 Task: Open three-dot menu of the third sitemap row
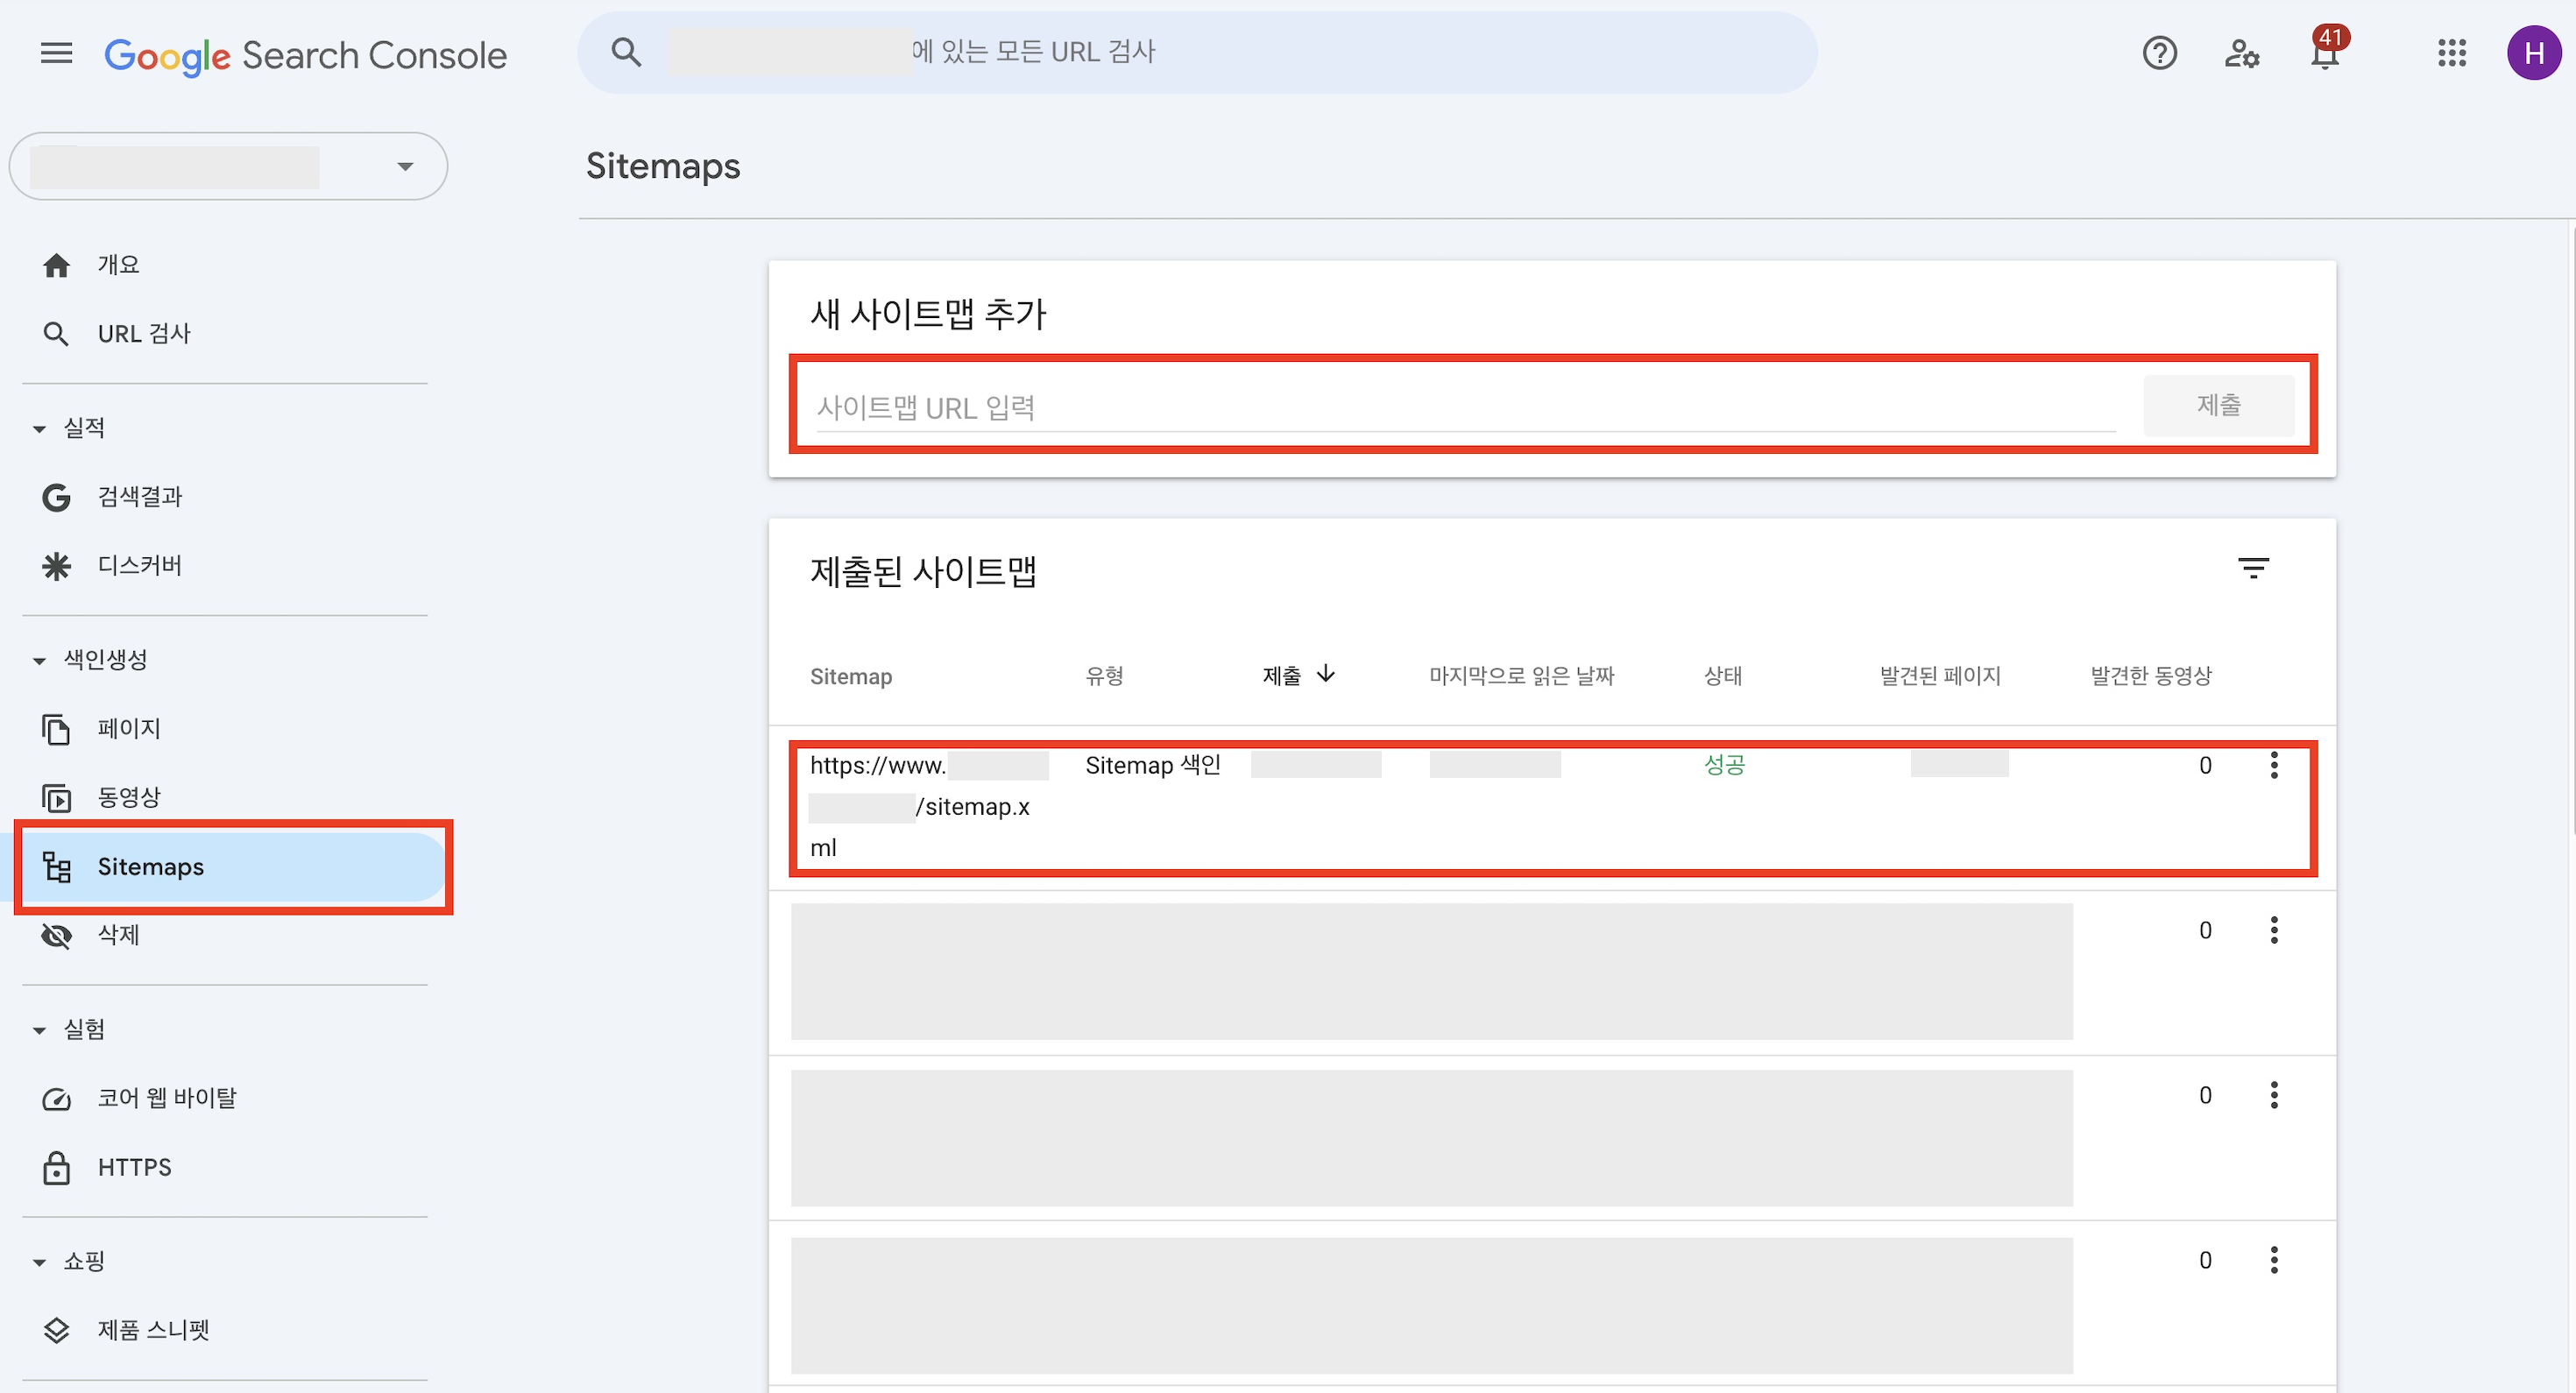[x=2274, y=1096]
